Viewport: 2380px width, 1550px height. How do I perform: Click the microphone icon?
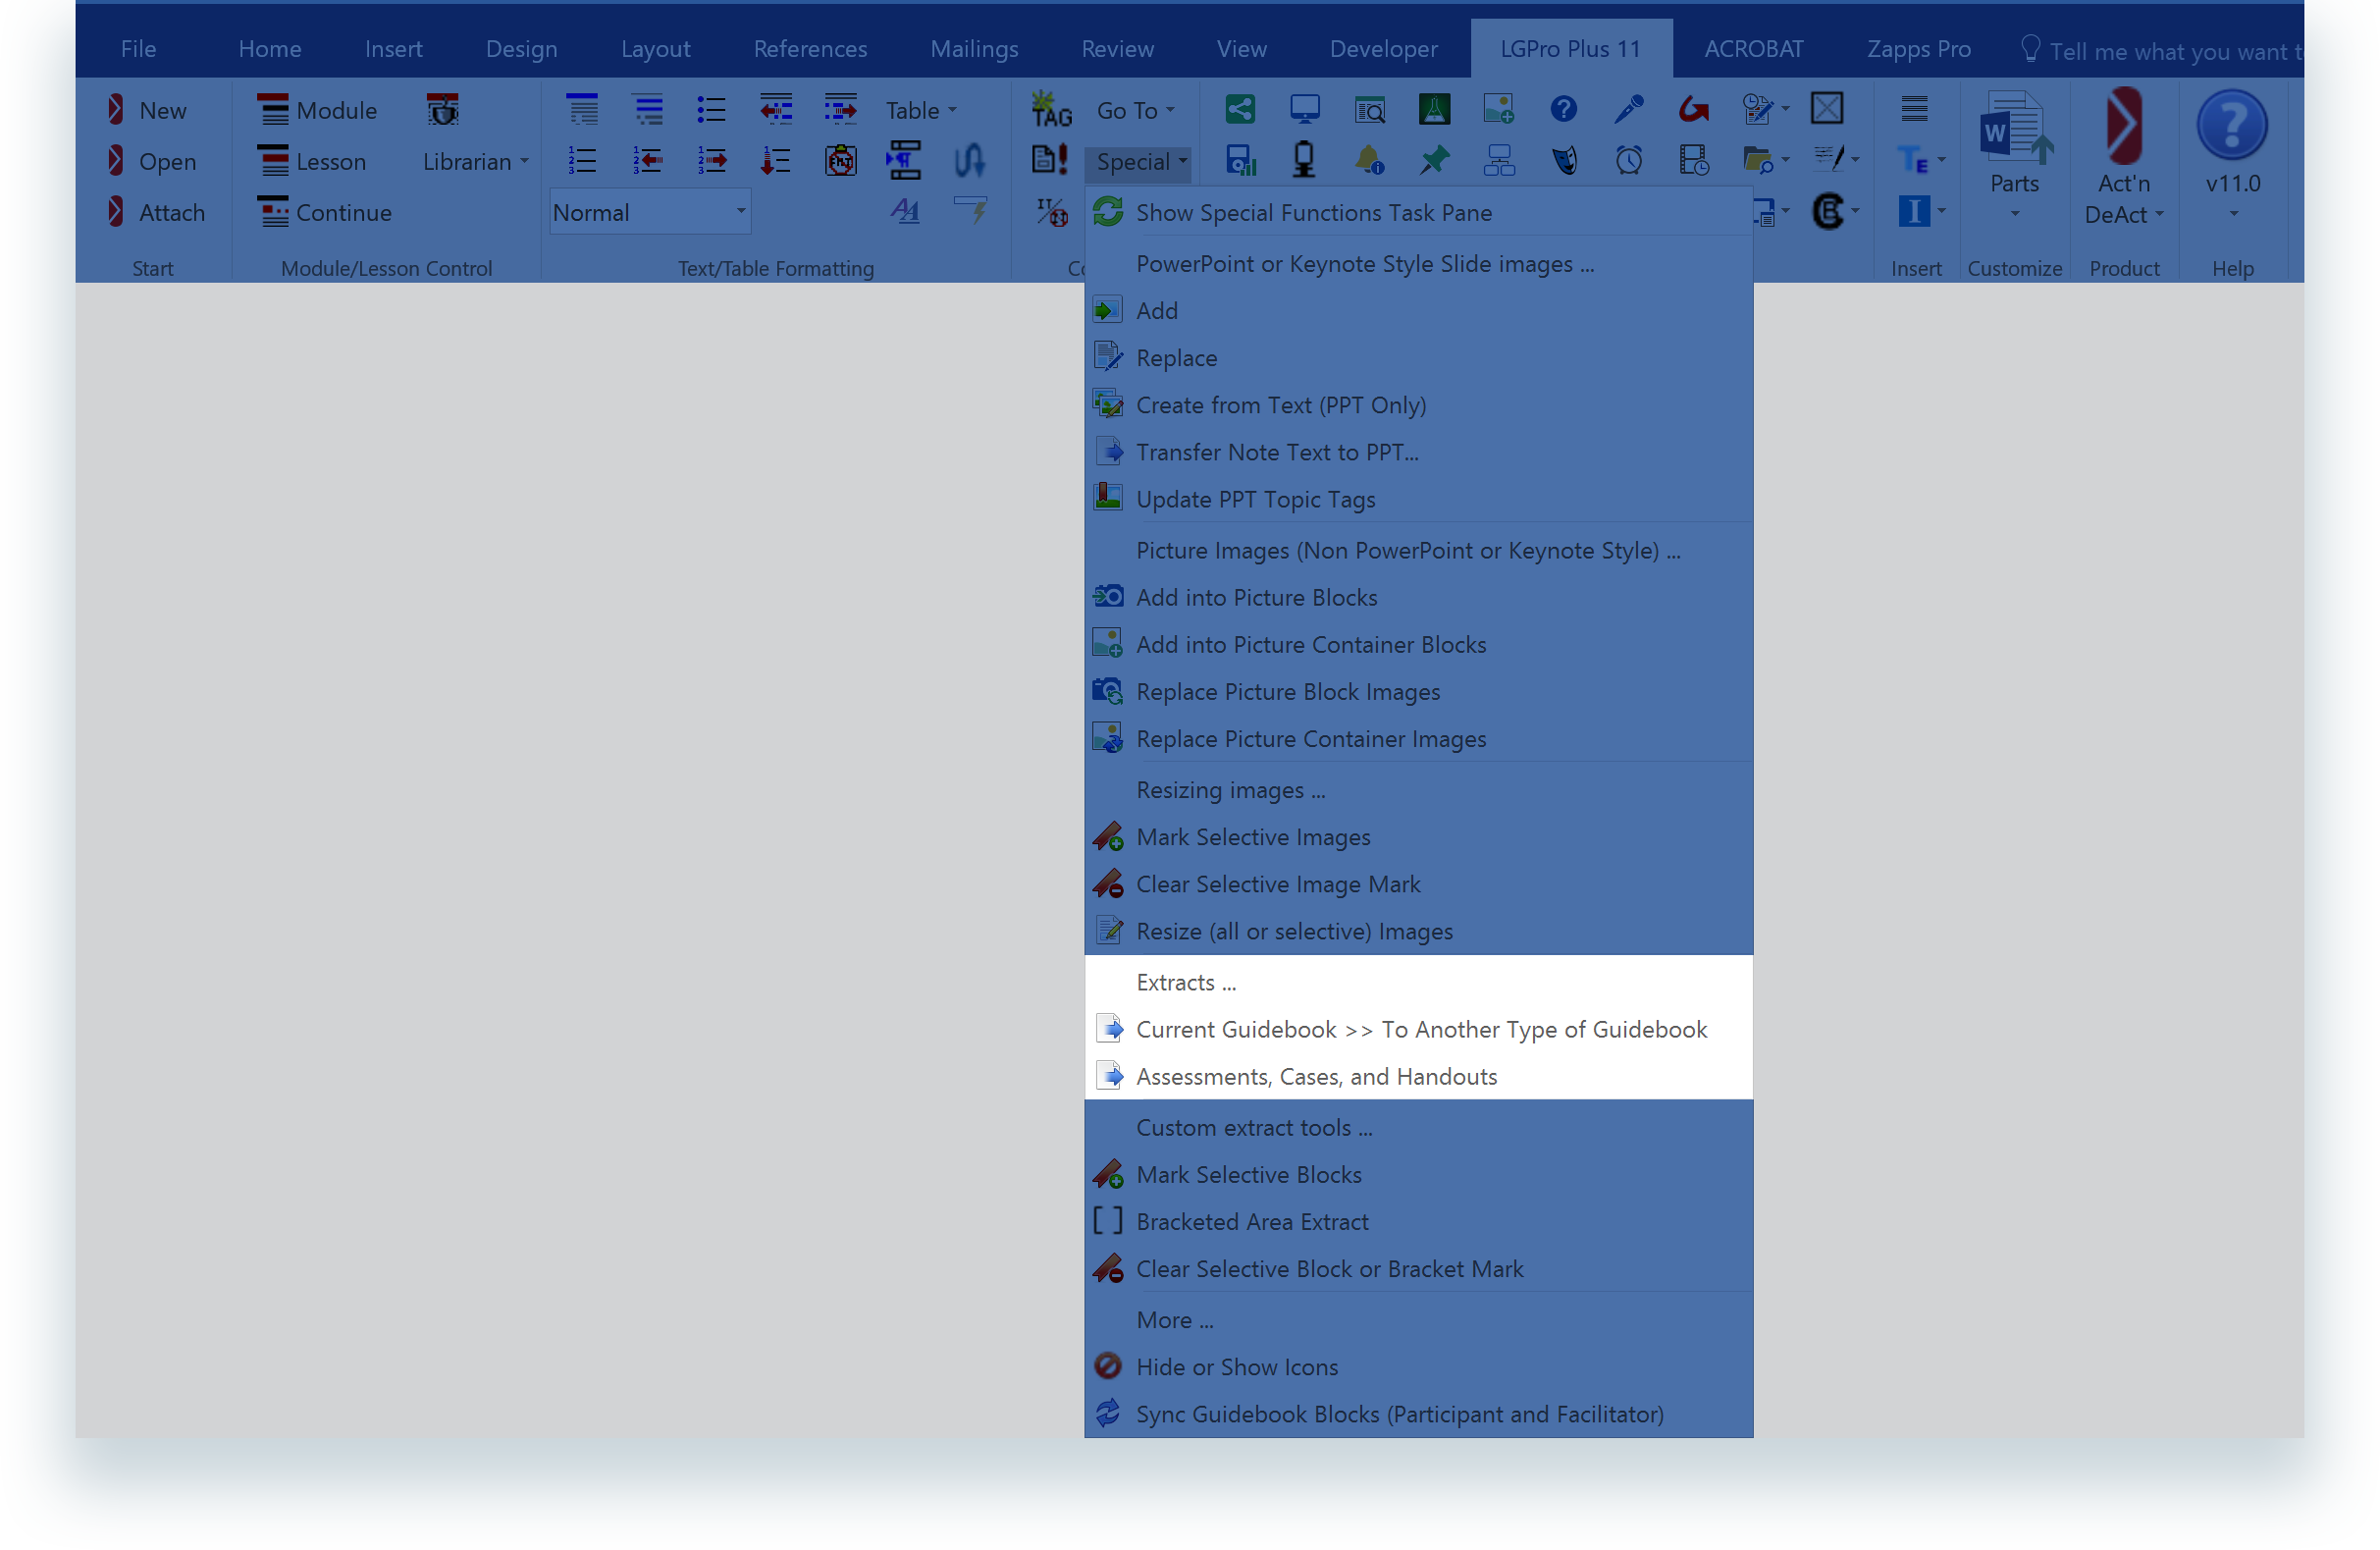pyautogui.click(x=1628, y=108)
